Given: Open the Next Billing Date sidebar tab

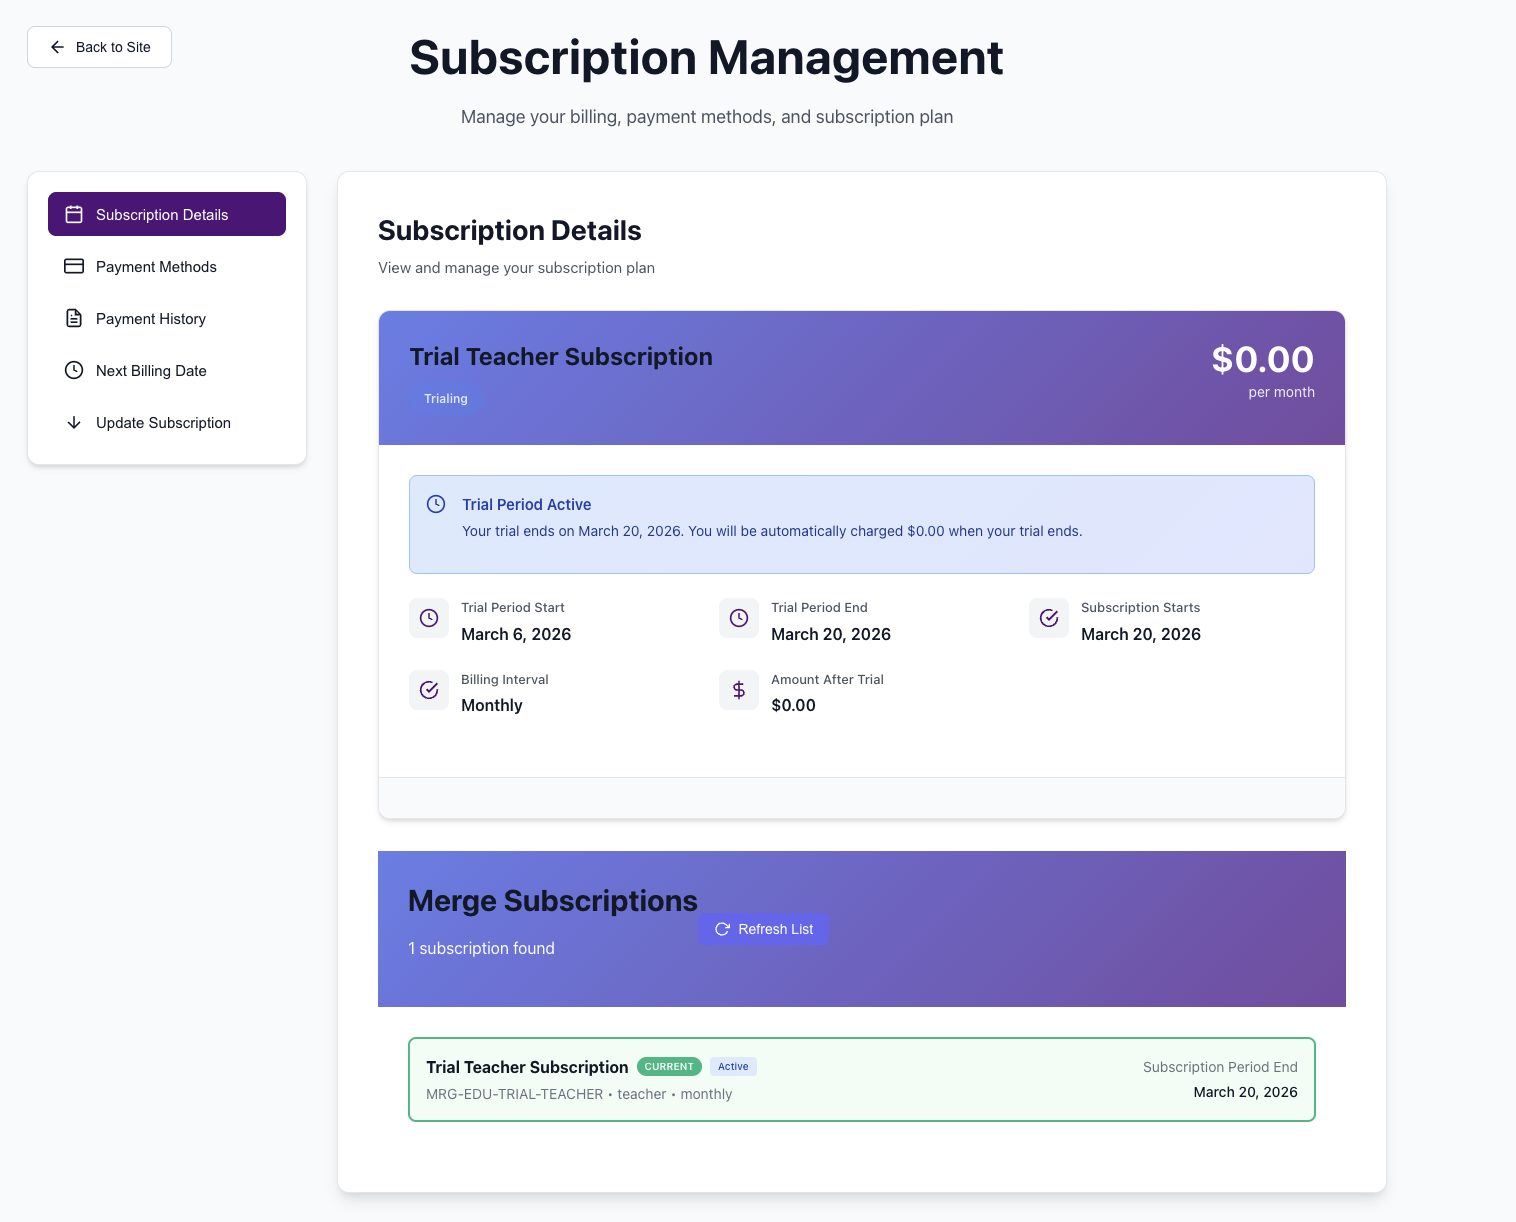Looking at the screenshot, I should click(x=167, y=370).
